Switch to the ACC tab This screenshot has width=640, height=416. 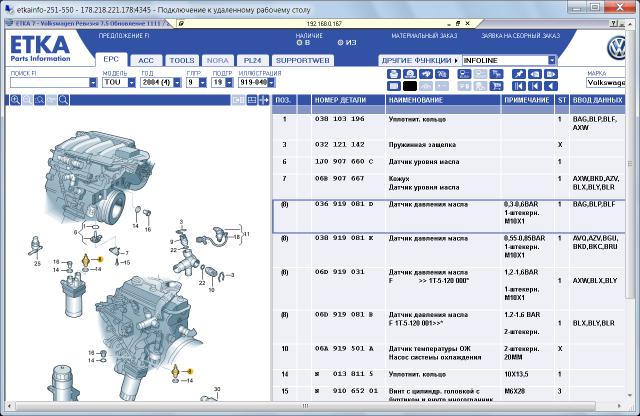pyautogui.click(x=146, y=60)
